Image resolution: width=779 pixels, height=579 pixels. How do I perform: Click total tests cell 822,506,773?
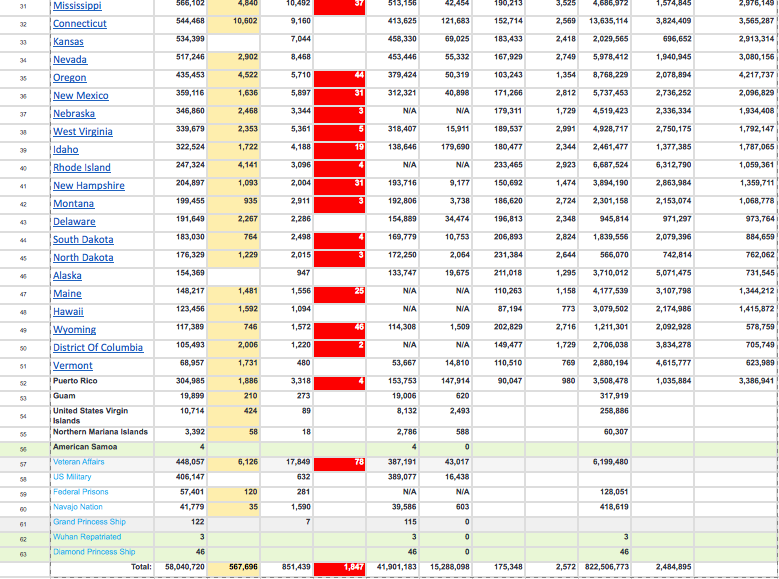point(606,567)
